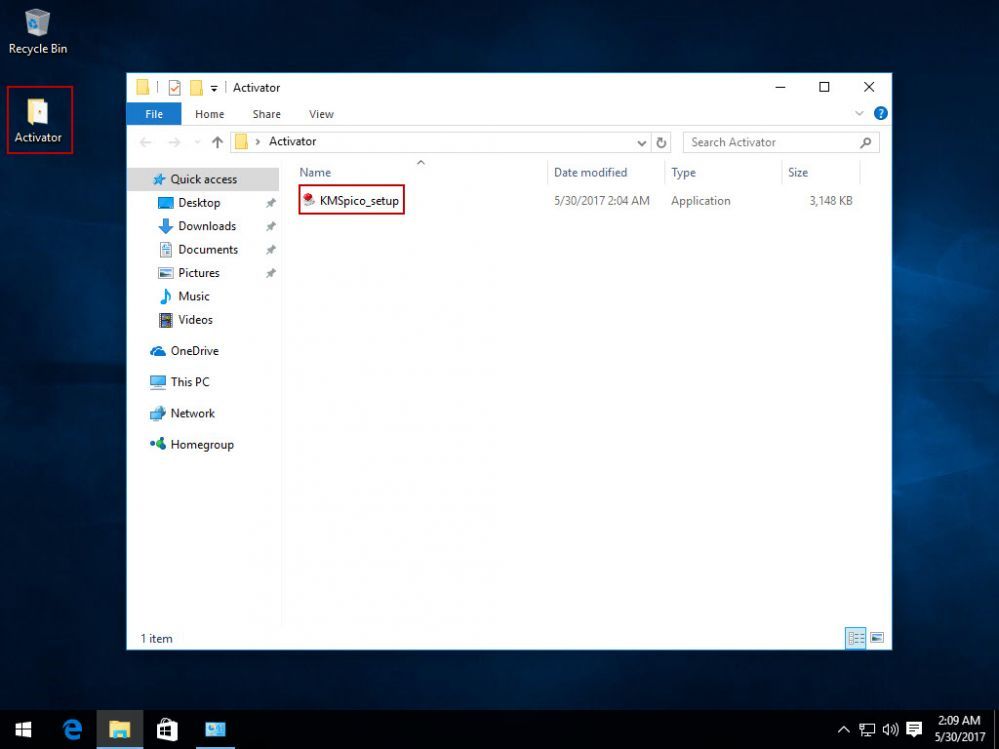Open the volume speaker tray icon
The width and height of the screenshot is (999, 749).
pos(890,730)
